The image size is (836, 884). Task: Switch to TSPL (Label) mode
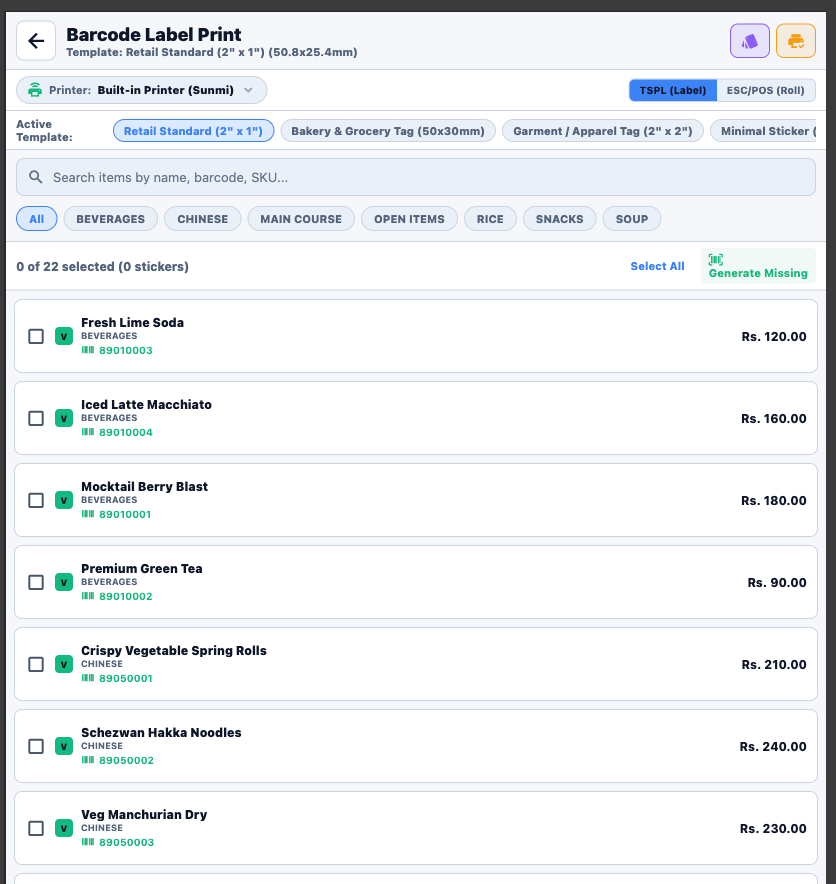673,90
